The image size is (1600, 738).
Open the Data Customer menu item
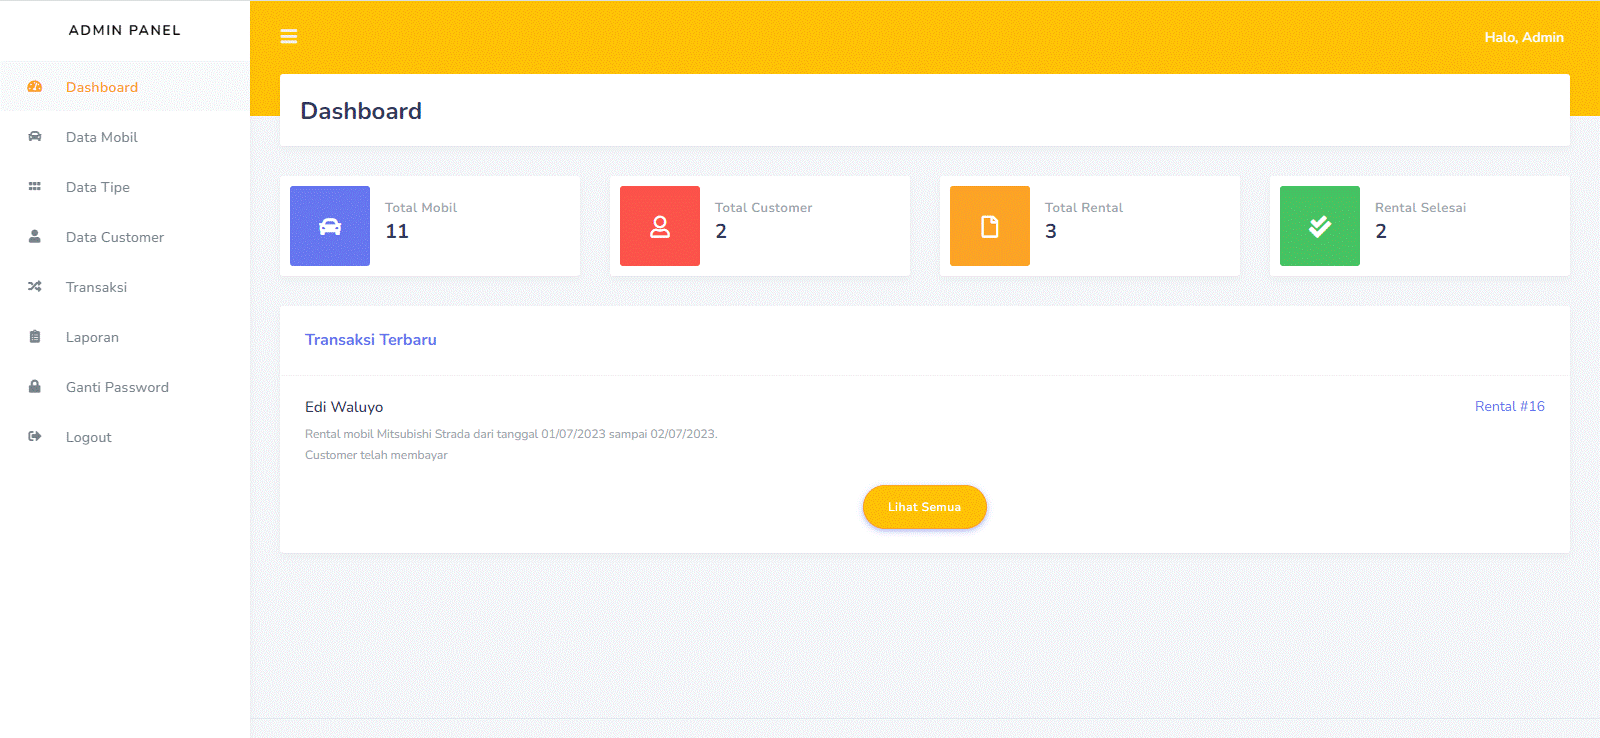[x=125, y=237]
